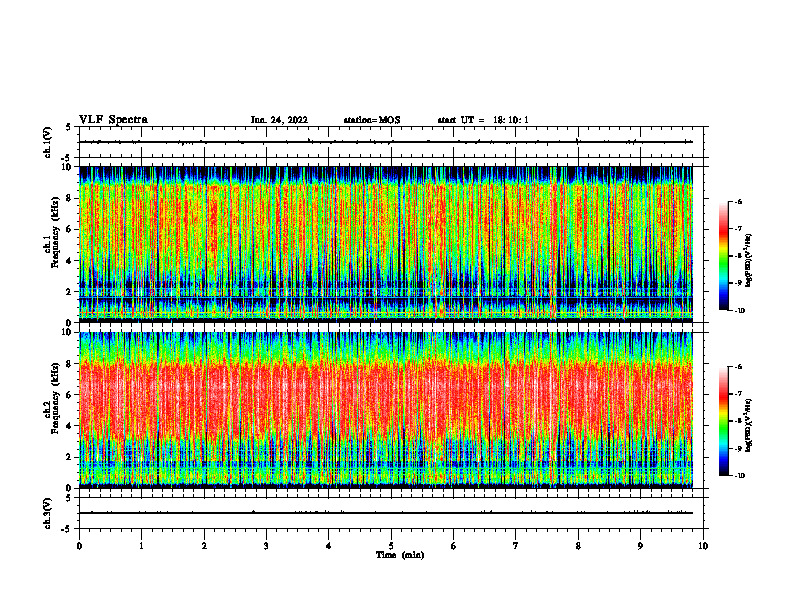Viewport: 792px width, 612px height.
Task: Click time axis tick label "8"
Action: tap(578, 546)
